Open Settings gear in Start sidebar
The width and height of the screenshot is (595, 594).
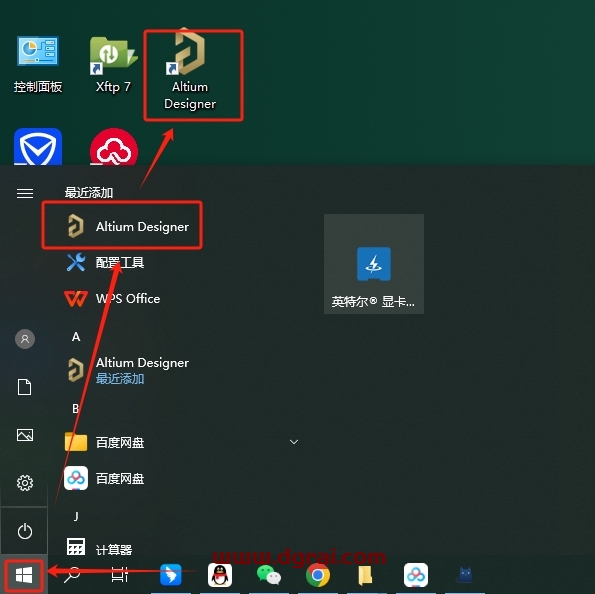click(25, 483)
